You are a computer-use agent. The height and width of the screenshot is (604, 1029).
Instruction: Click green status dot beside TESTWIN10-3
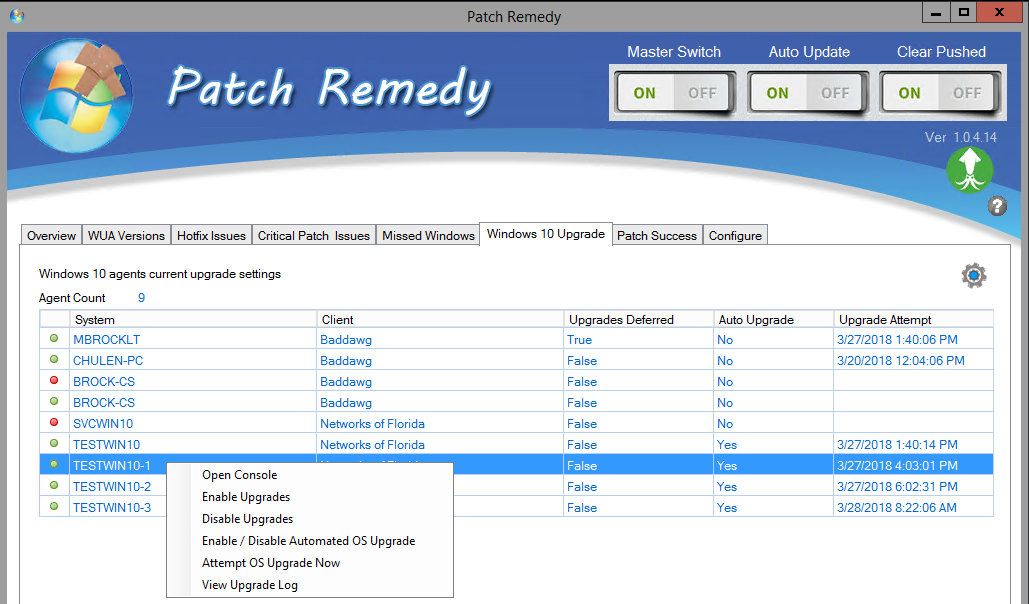(x=54, y=507)
